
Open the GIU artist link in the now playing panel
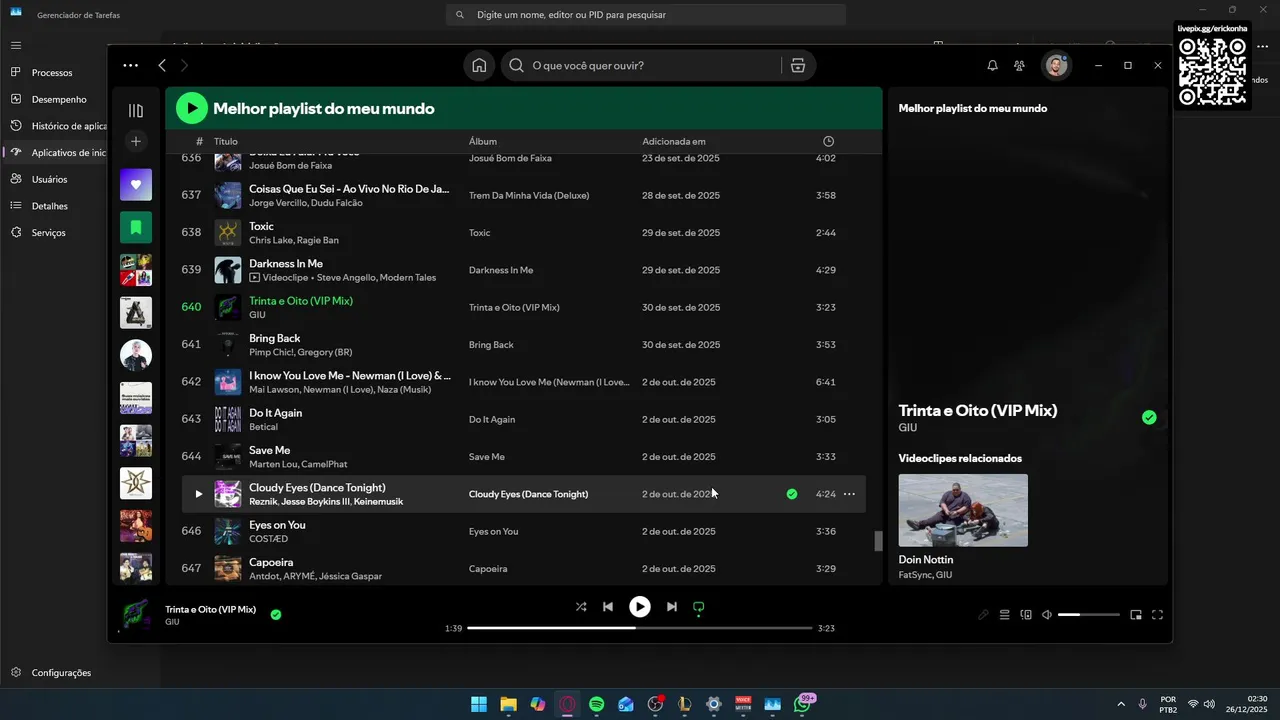tap(908, 428)
